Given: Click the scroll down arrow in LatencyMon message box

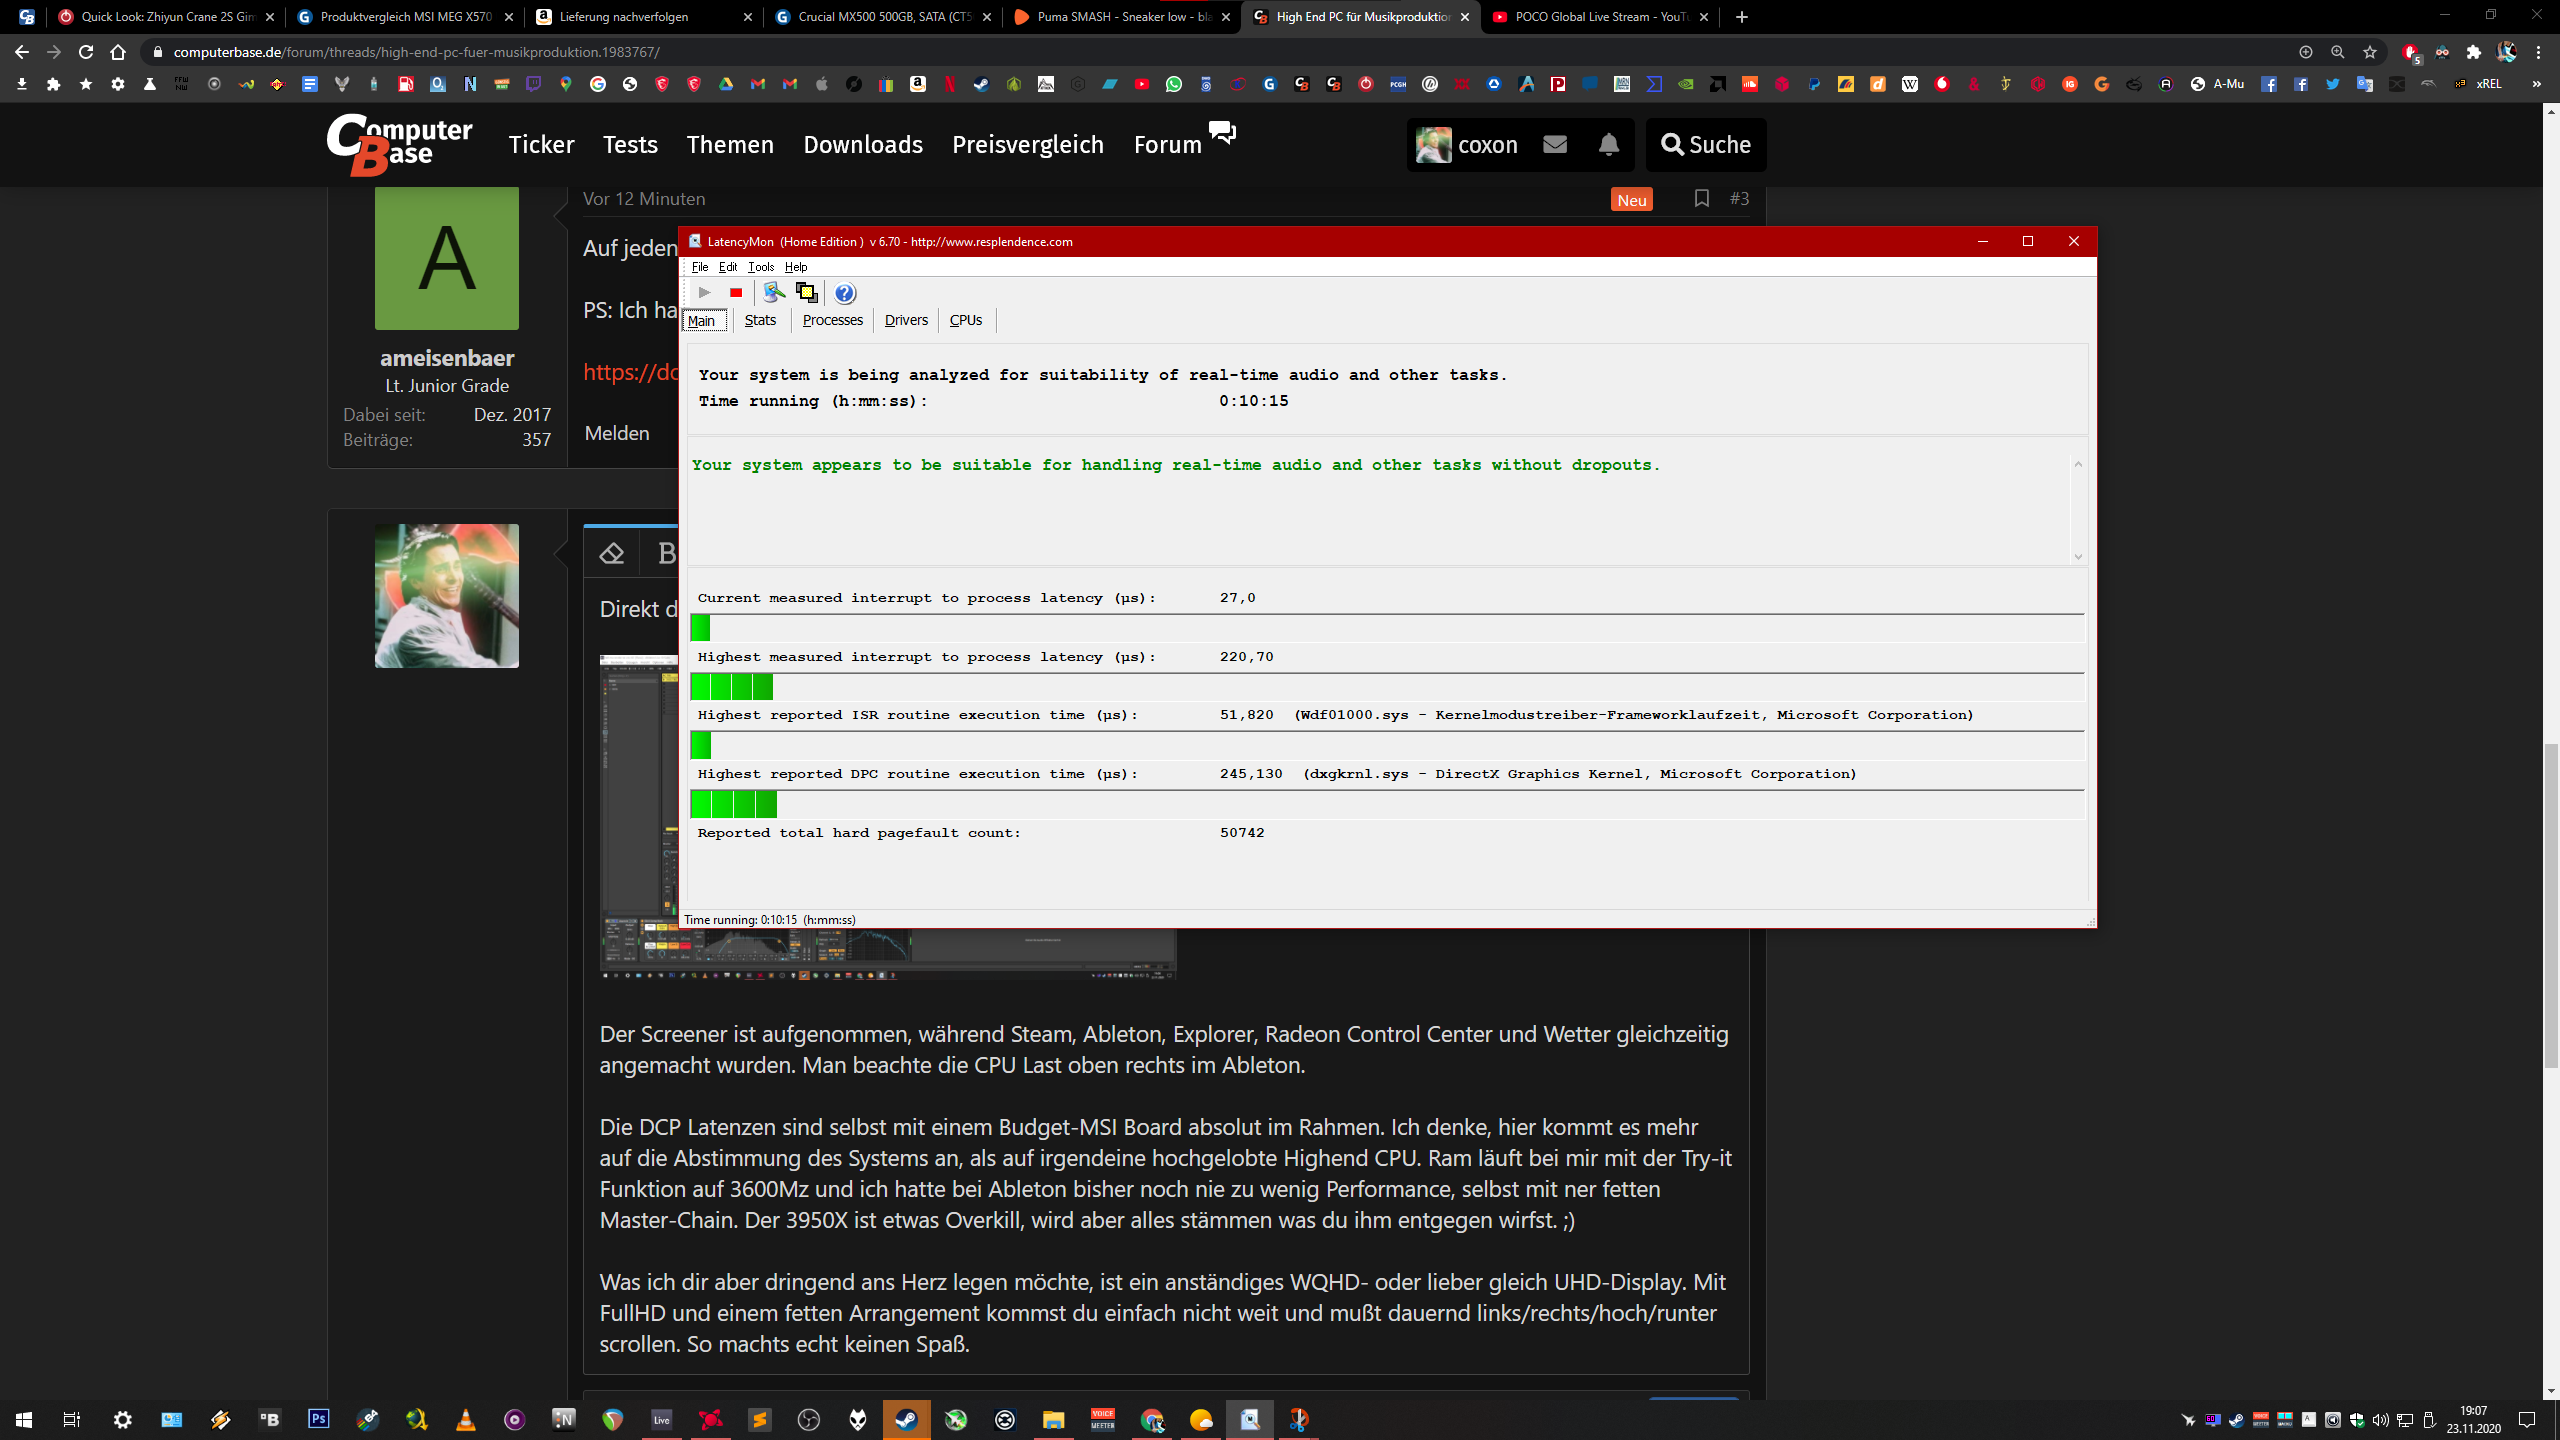Looking at the screenshot, I should [2078, 557].
